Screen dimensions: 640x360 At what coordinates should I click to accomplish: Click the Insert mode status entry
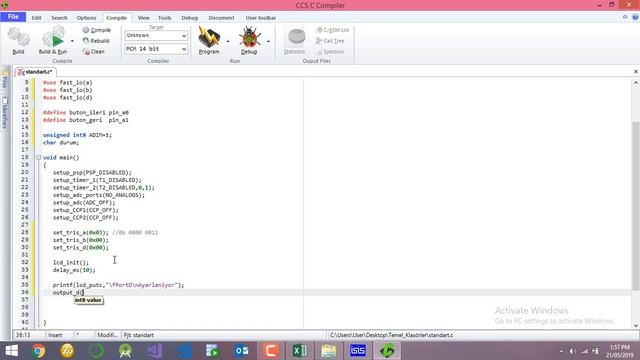pos(56,335)
